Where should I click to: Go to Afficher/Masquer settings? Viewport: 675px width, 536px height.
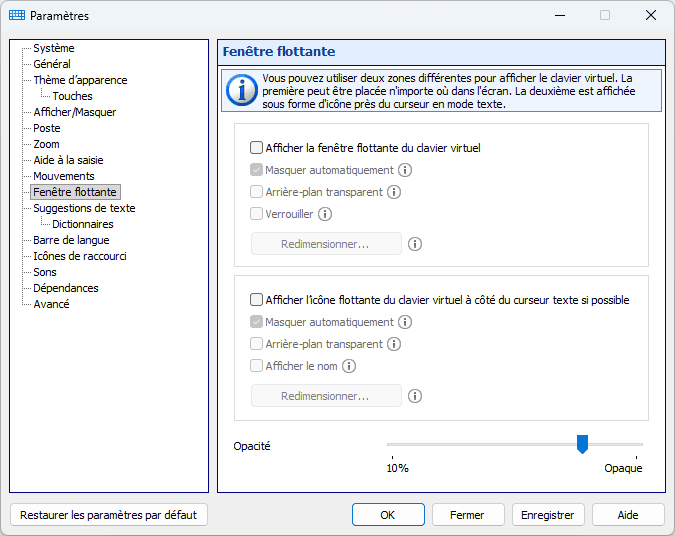click(75, 112)
